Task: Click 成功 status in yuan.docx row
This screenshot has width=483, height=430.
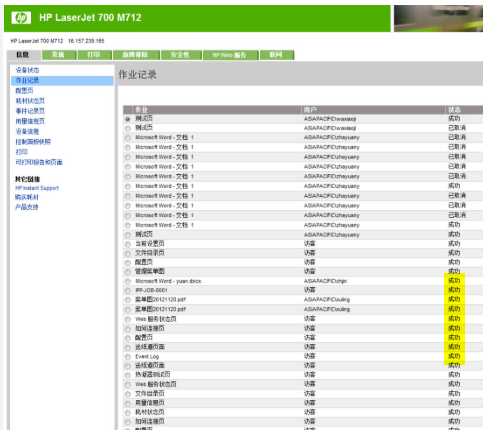Action: pyautogui.click(x=454, y=281)
